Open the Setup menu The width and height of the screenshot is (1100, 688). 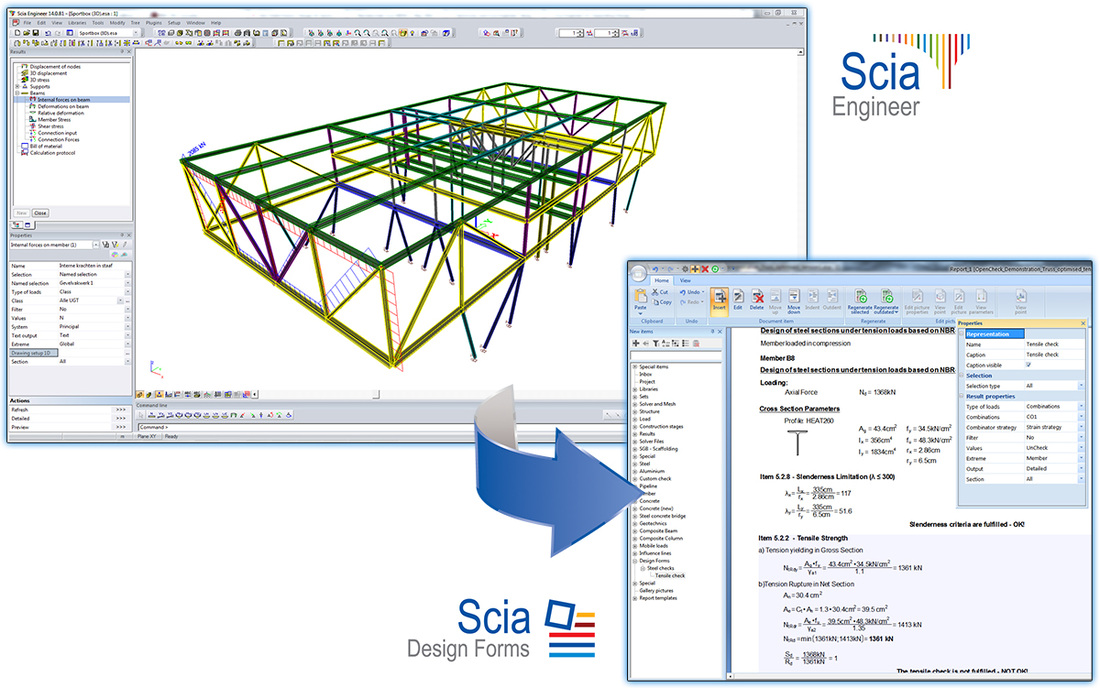click(x=174, y=23)
